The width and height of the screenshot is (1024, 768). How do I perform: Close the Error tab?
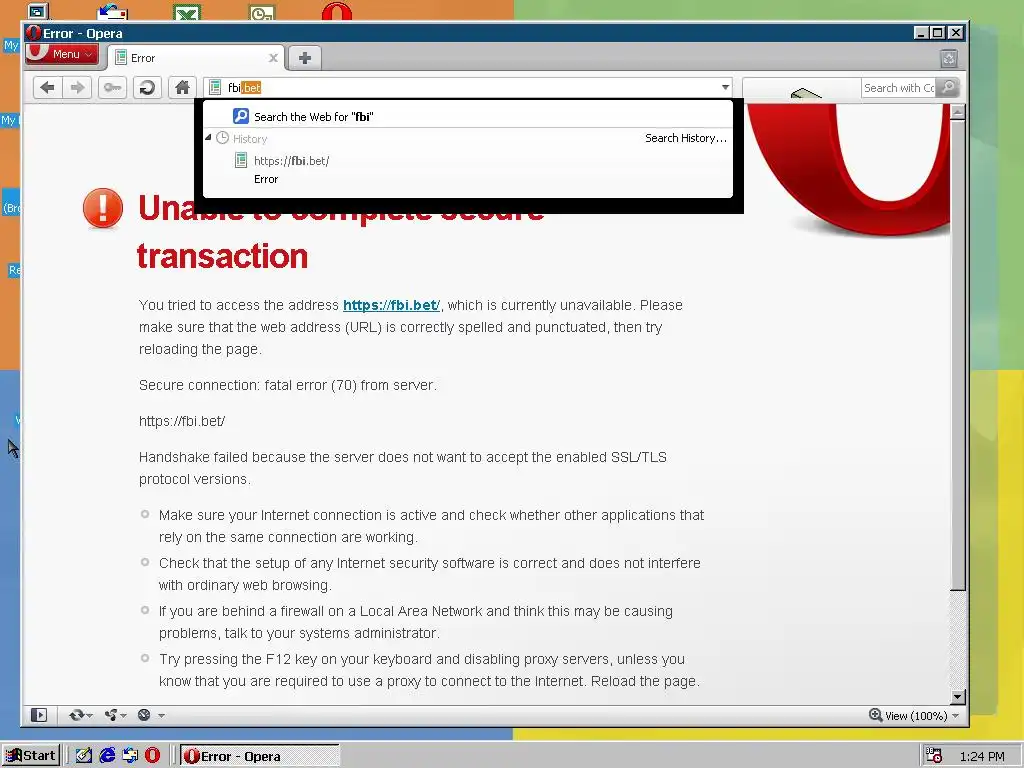pos(274,58)
